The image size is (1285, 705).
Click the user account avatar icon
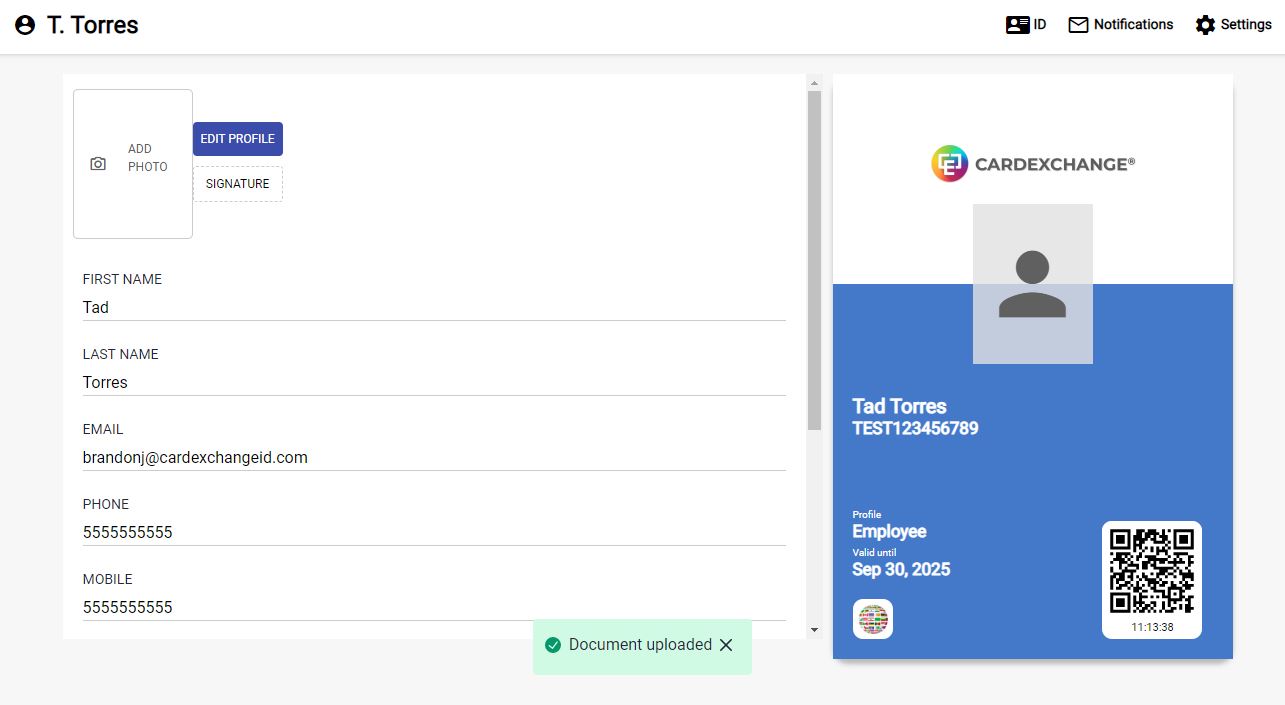(25, 25)
